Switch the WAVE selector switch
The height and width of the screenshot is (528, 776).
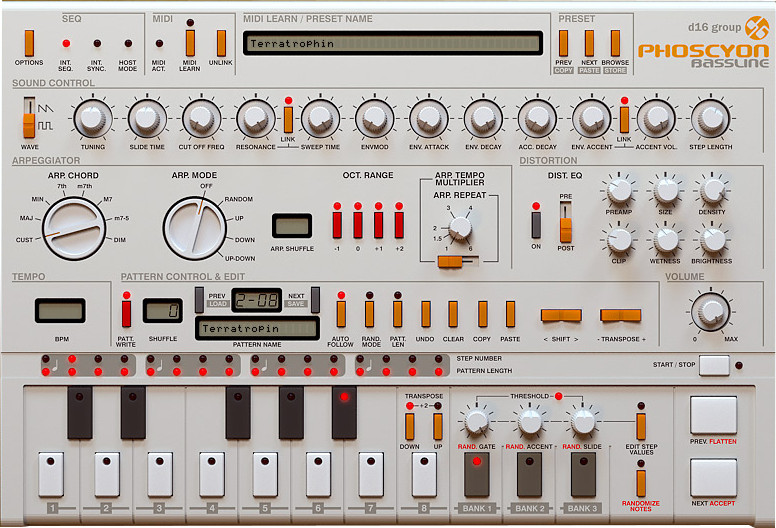point(29,118)
